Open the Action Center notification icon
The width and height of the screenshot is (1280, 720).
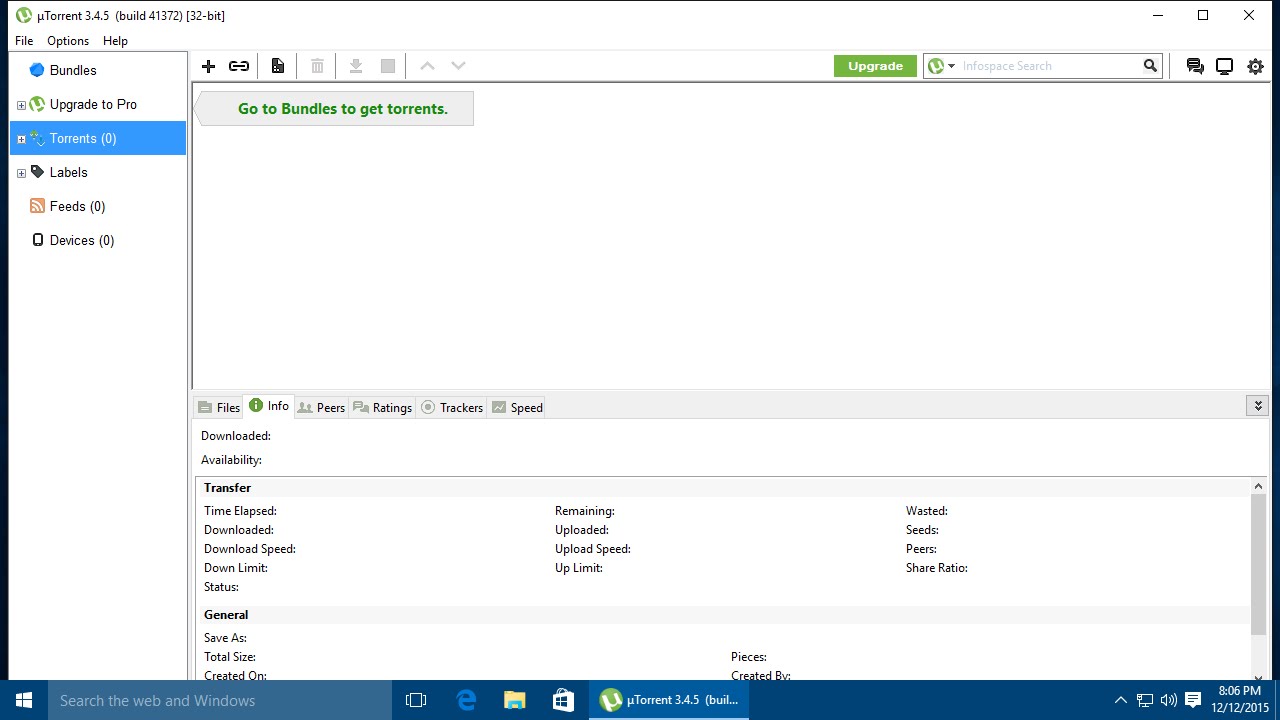pyautogui.click(x=1193, y=700)
